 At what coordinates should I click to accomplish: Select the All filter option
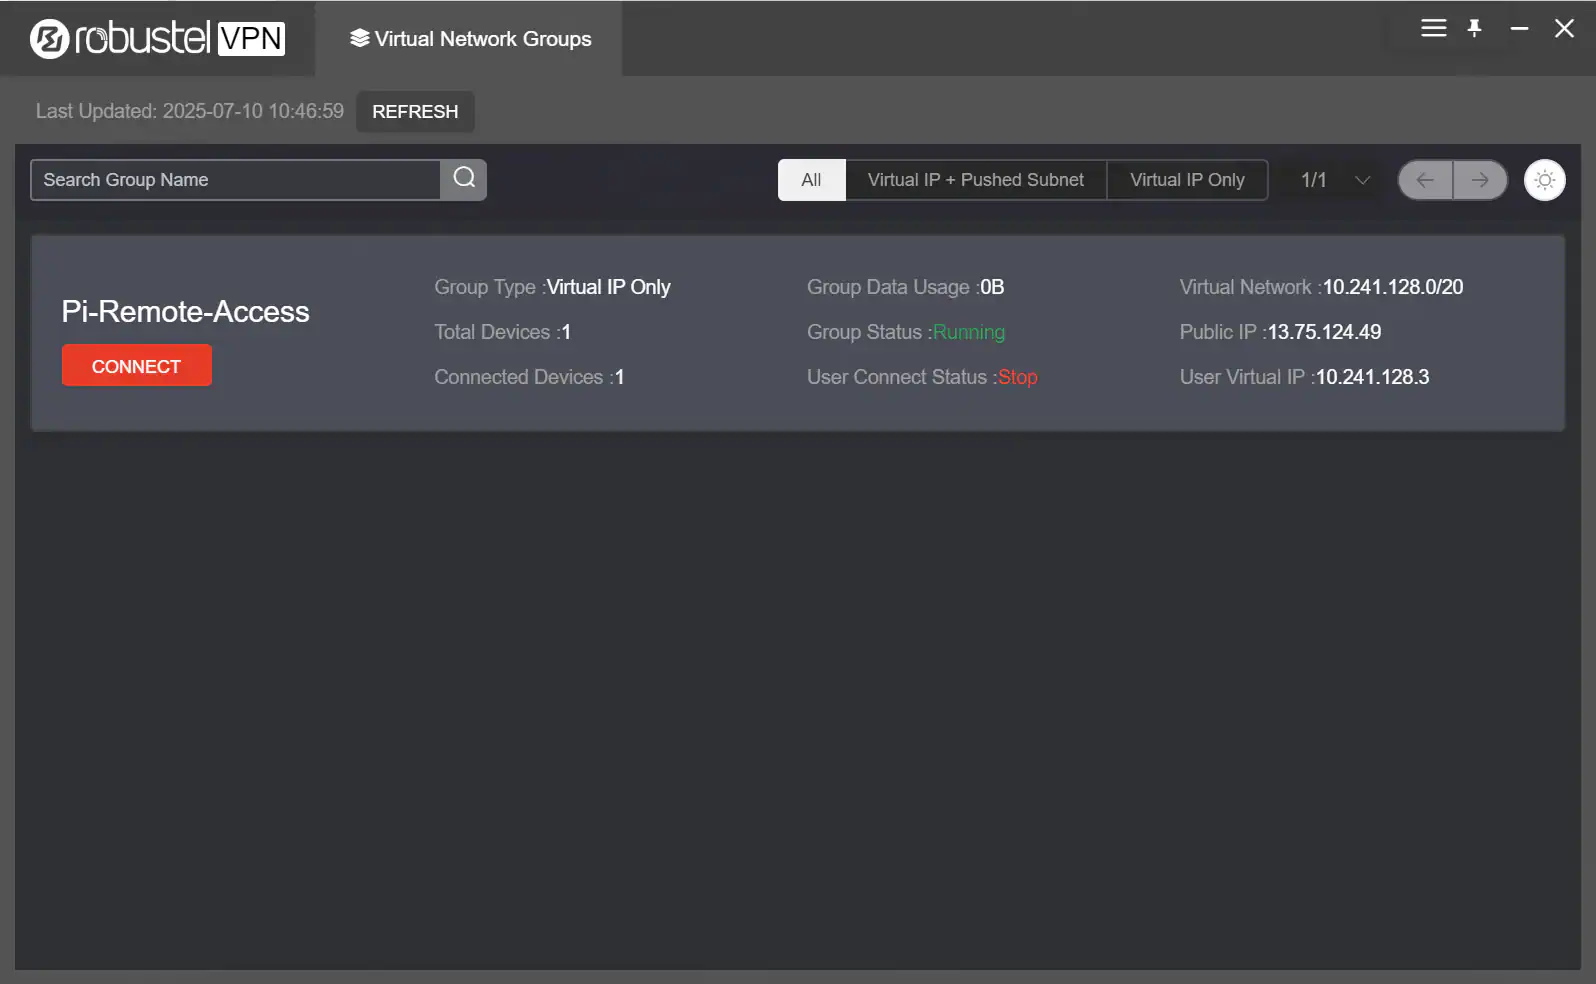tap(811, 180)
